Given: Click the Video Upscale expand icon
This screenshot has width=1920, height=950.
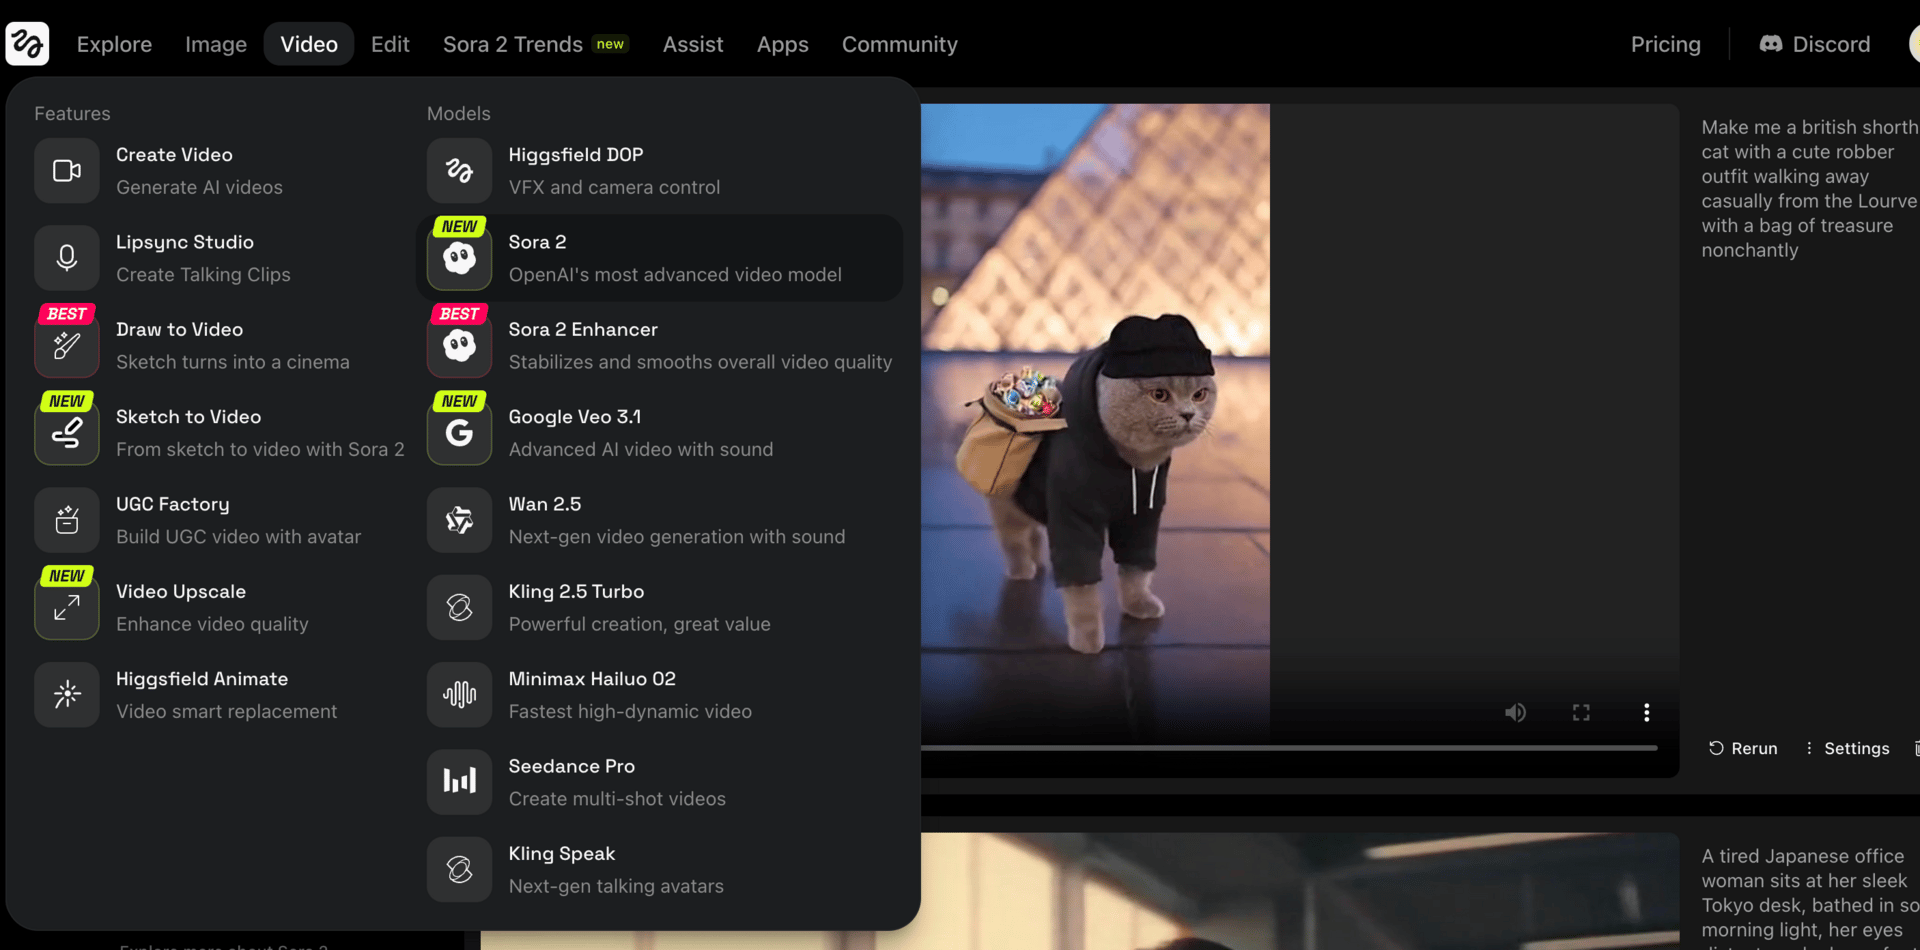Looking at the screenshot, I should (67, 607).
